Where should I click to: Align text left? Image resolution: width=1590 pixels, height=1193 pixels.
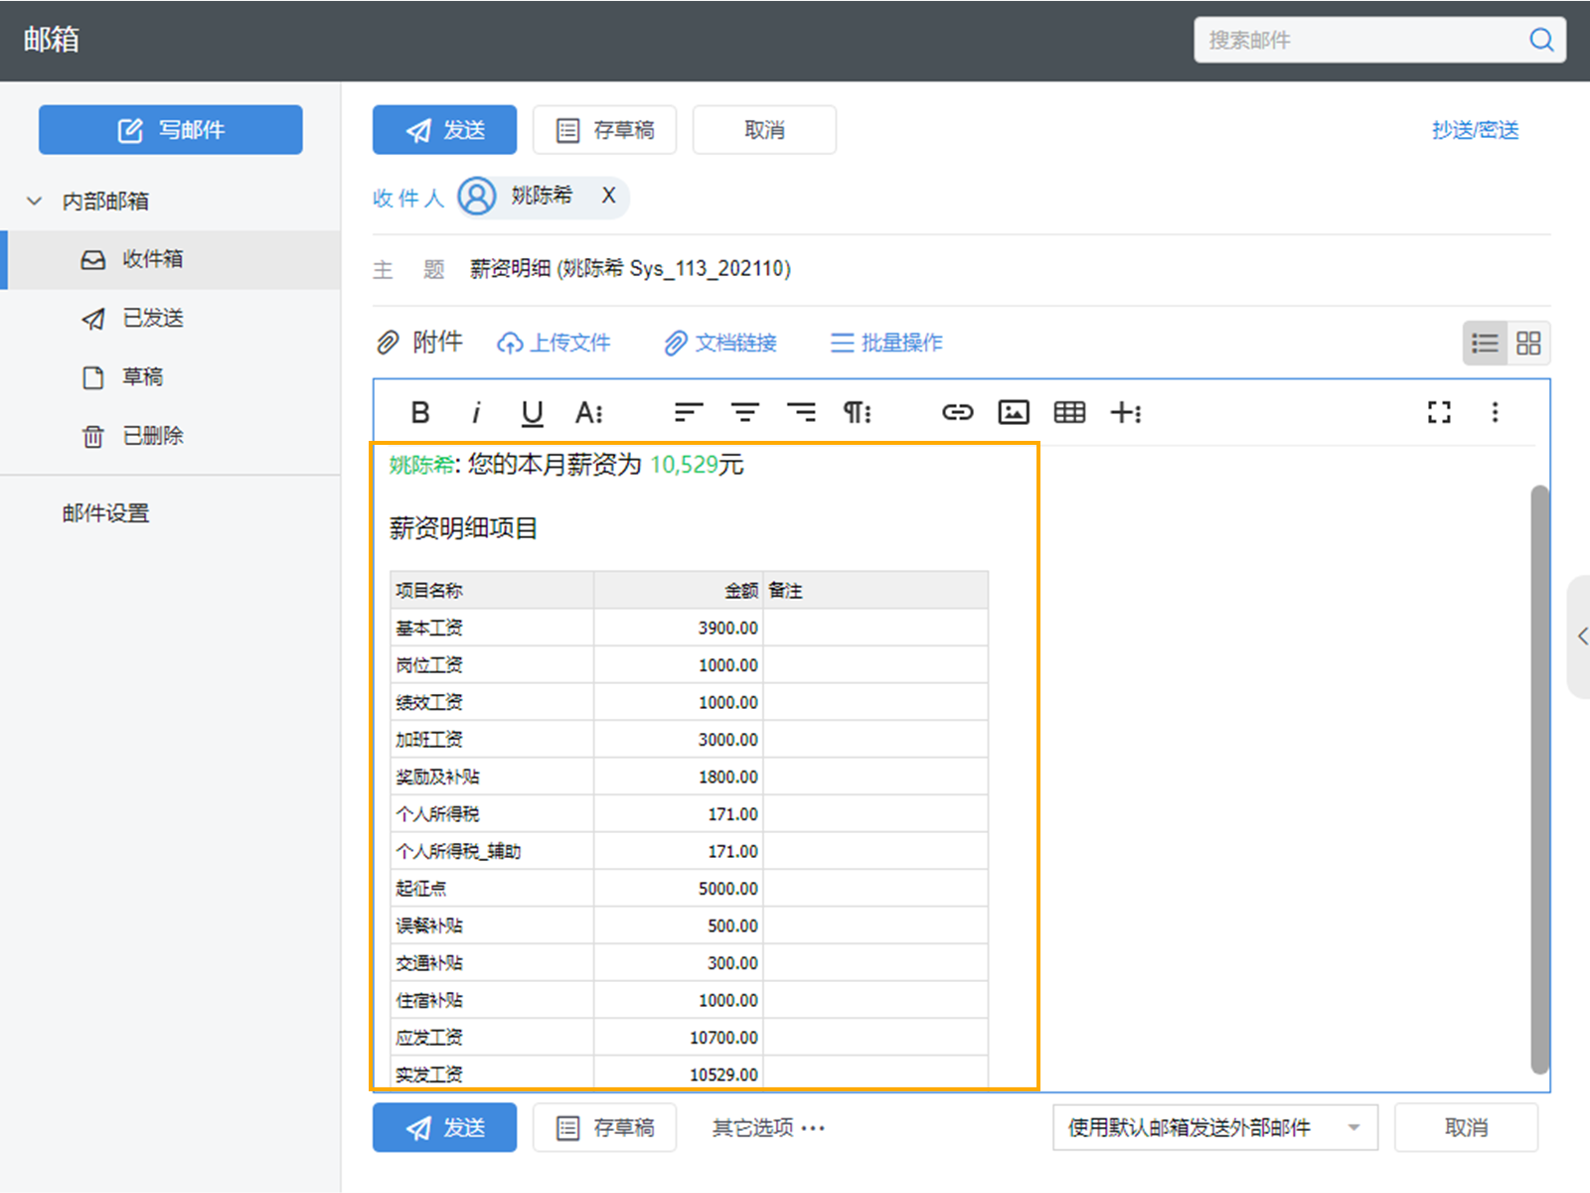click(688, 412)
